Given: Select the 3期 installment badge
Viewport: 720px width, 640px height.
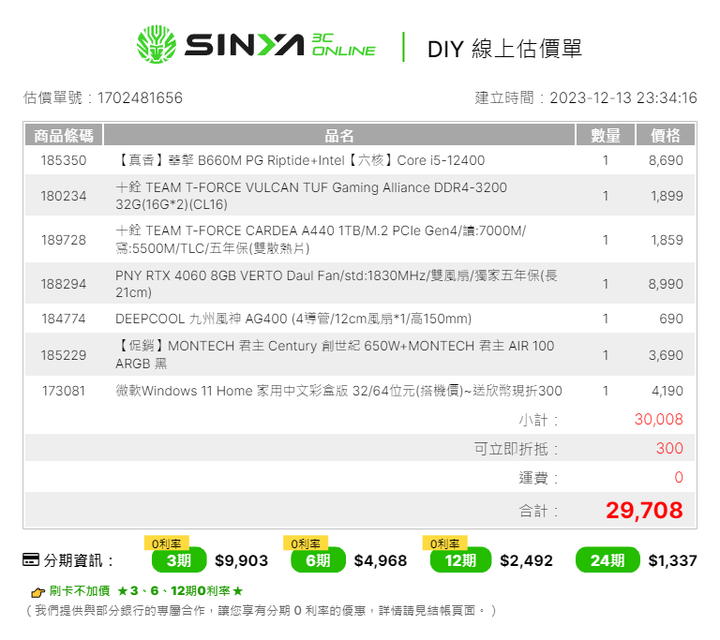Looking at the screenshot, I should coord(179,560).
